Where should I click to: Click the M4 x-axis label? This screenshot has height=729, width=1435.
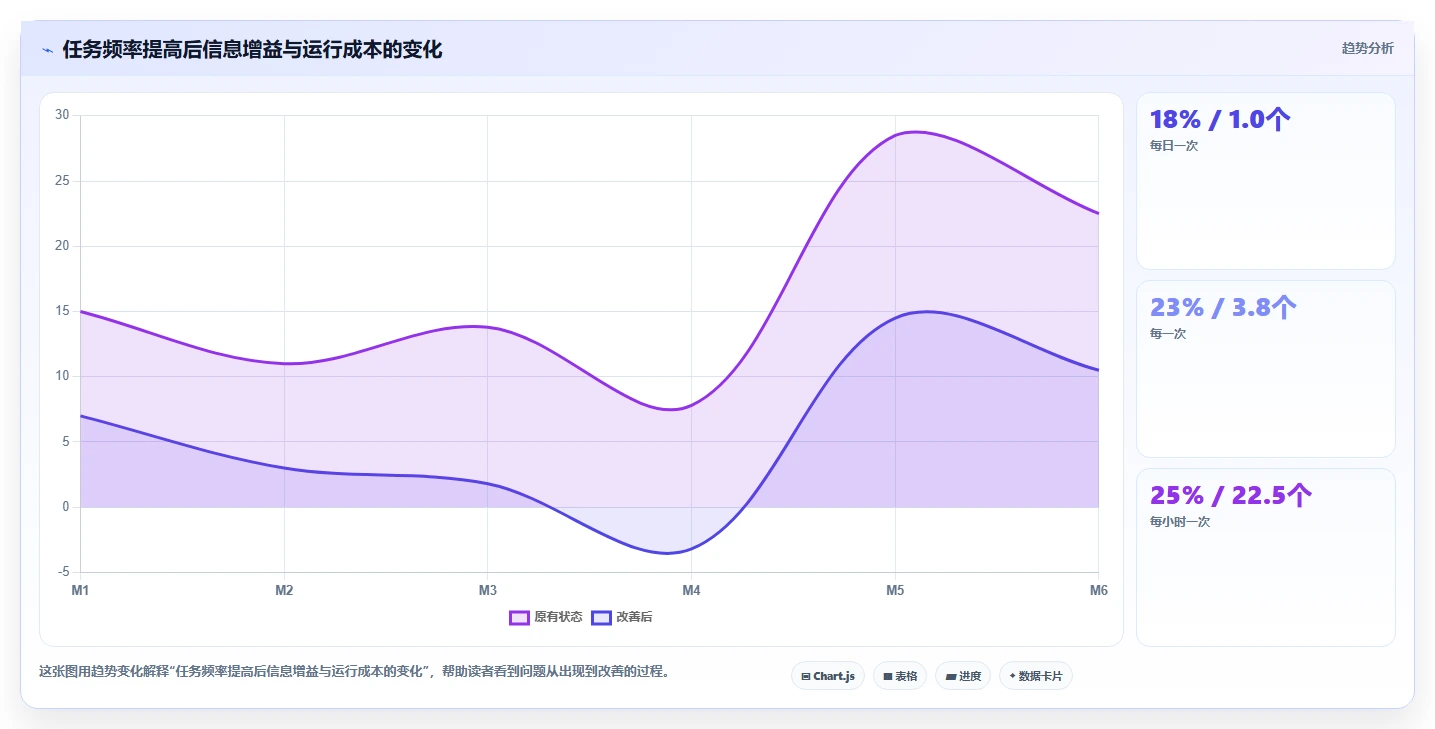click(691, 591)
